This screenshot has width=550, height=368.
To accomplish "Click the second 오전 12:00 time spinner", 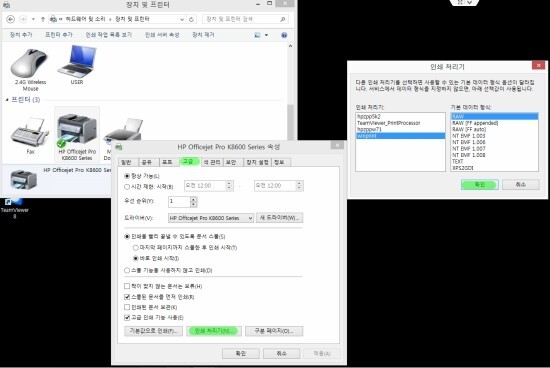I will [299, 186].
